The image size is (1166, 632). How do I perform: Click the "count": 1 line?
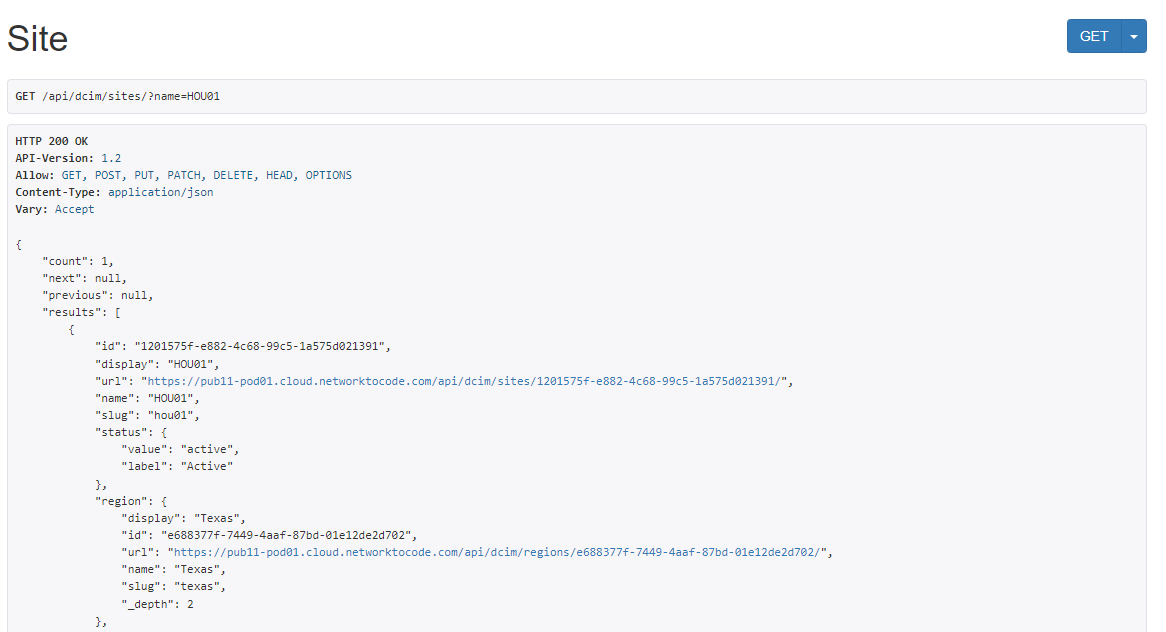78,261
